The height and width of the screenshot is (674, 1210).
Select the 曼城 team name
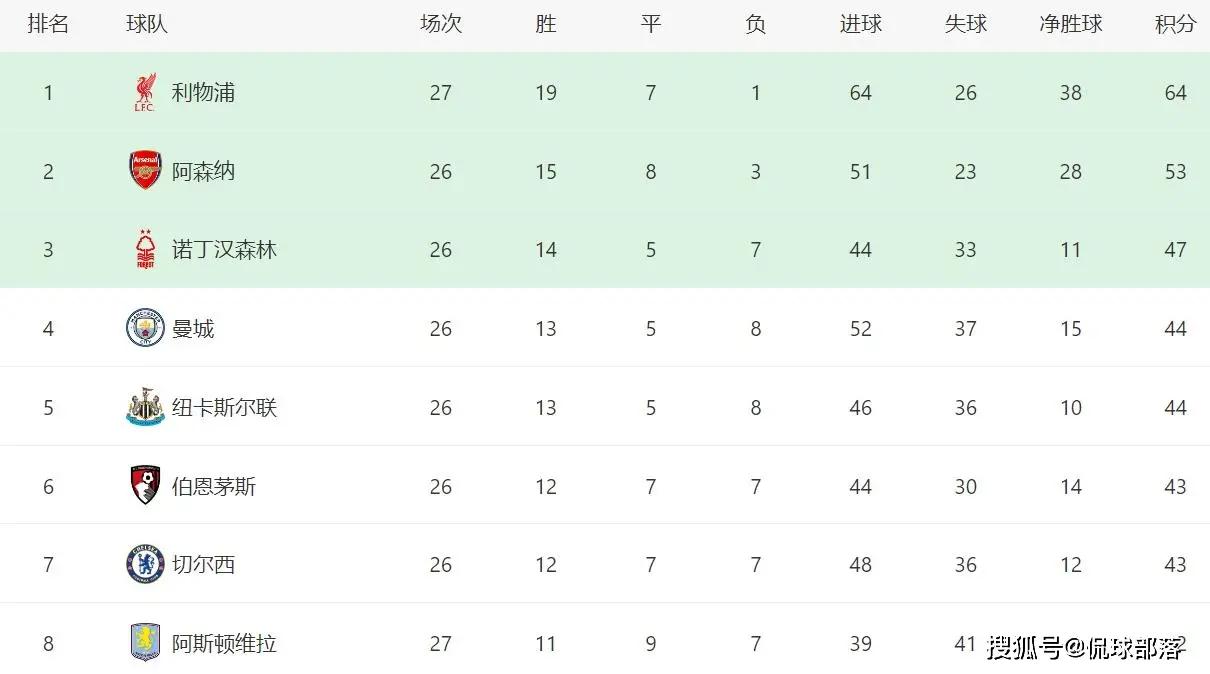pyautogui.click(x=193, y=328)
